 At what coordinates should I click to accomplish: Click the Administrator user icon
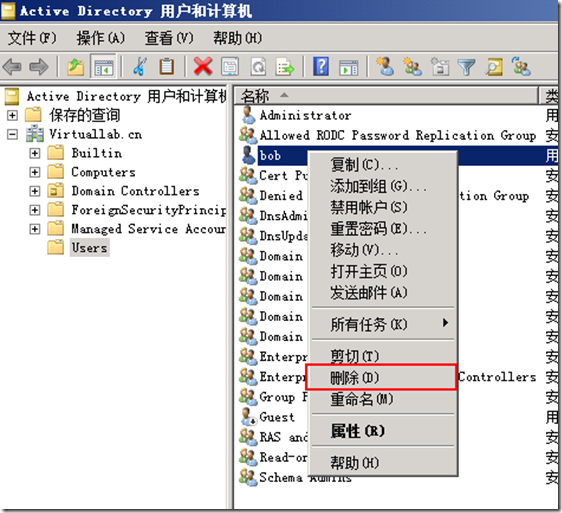(248, 115)
